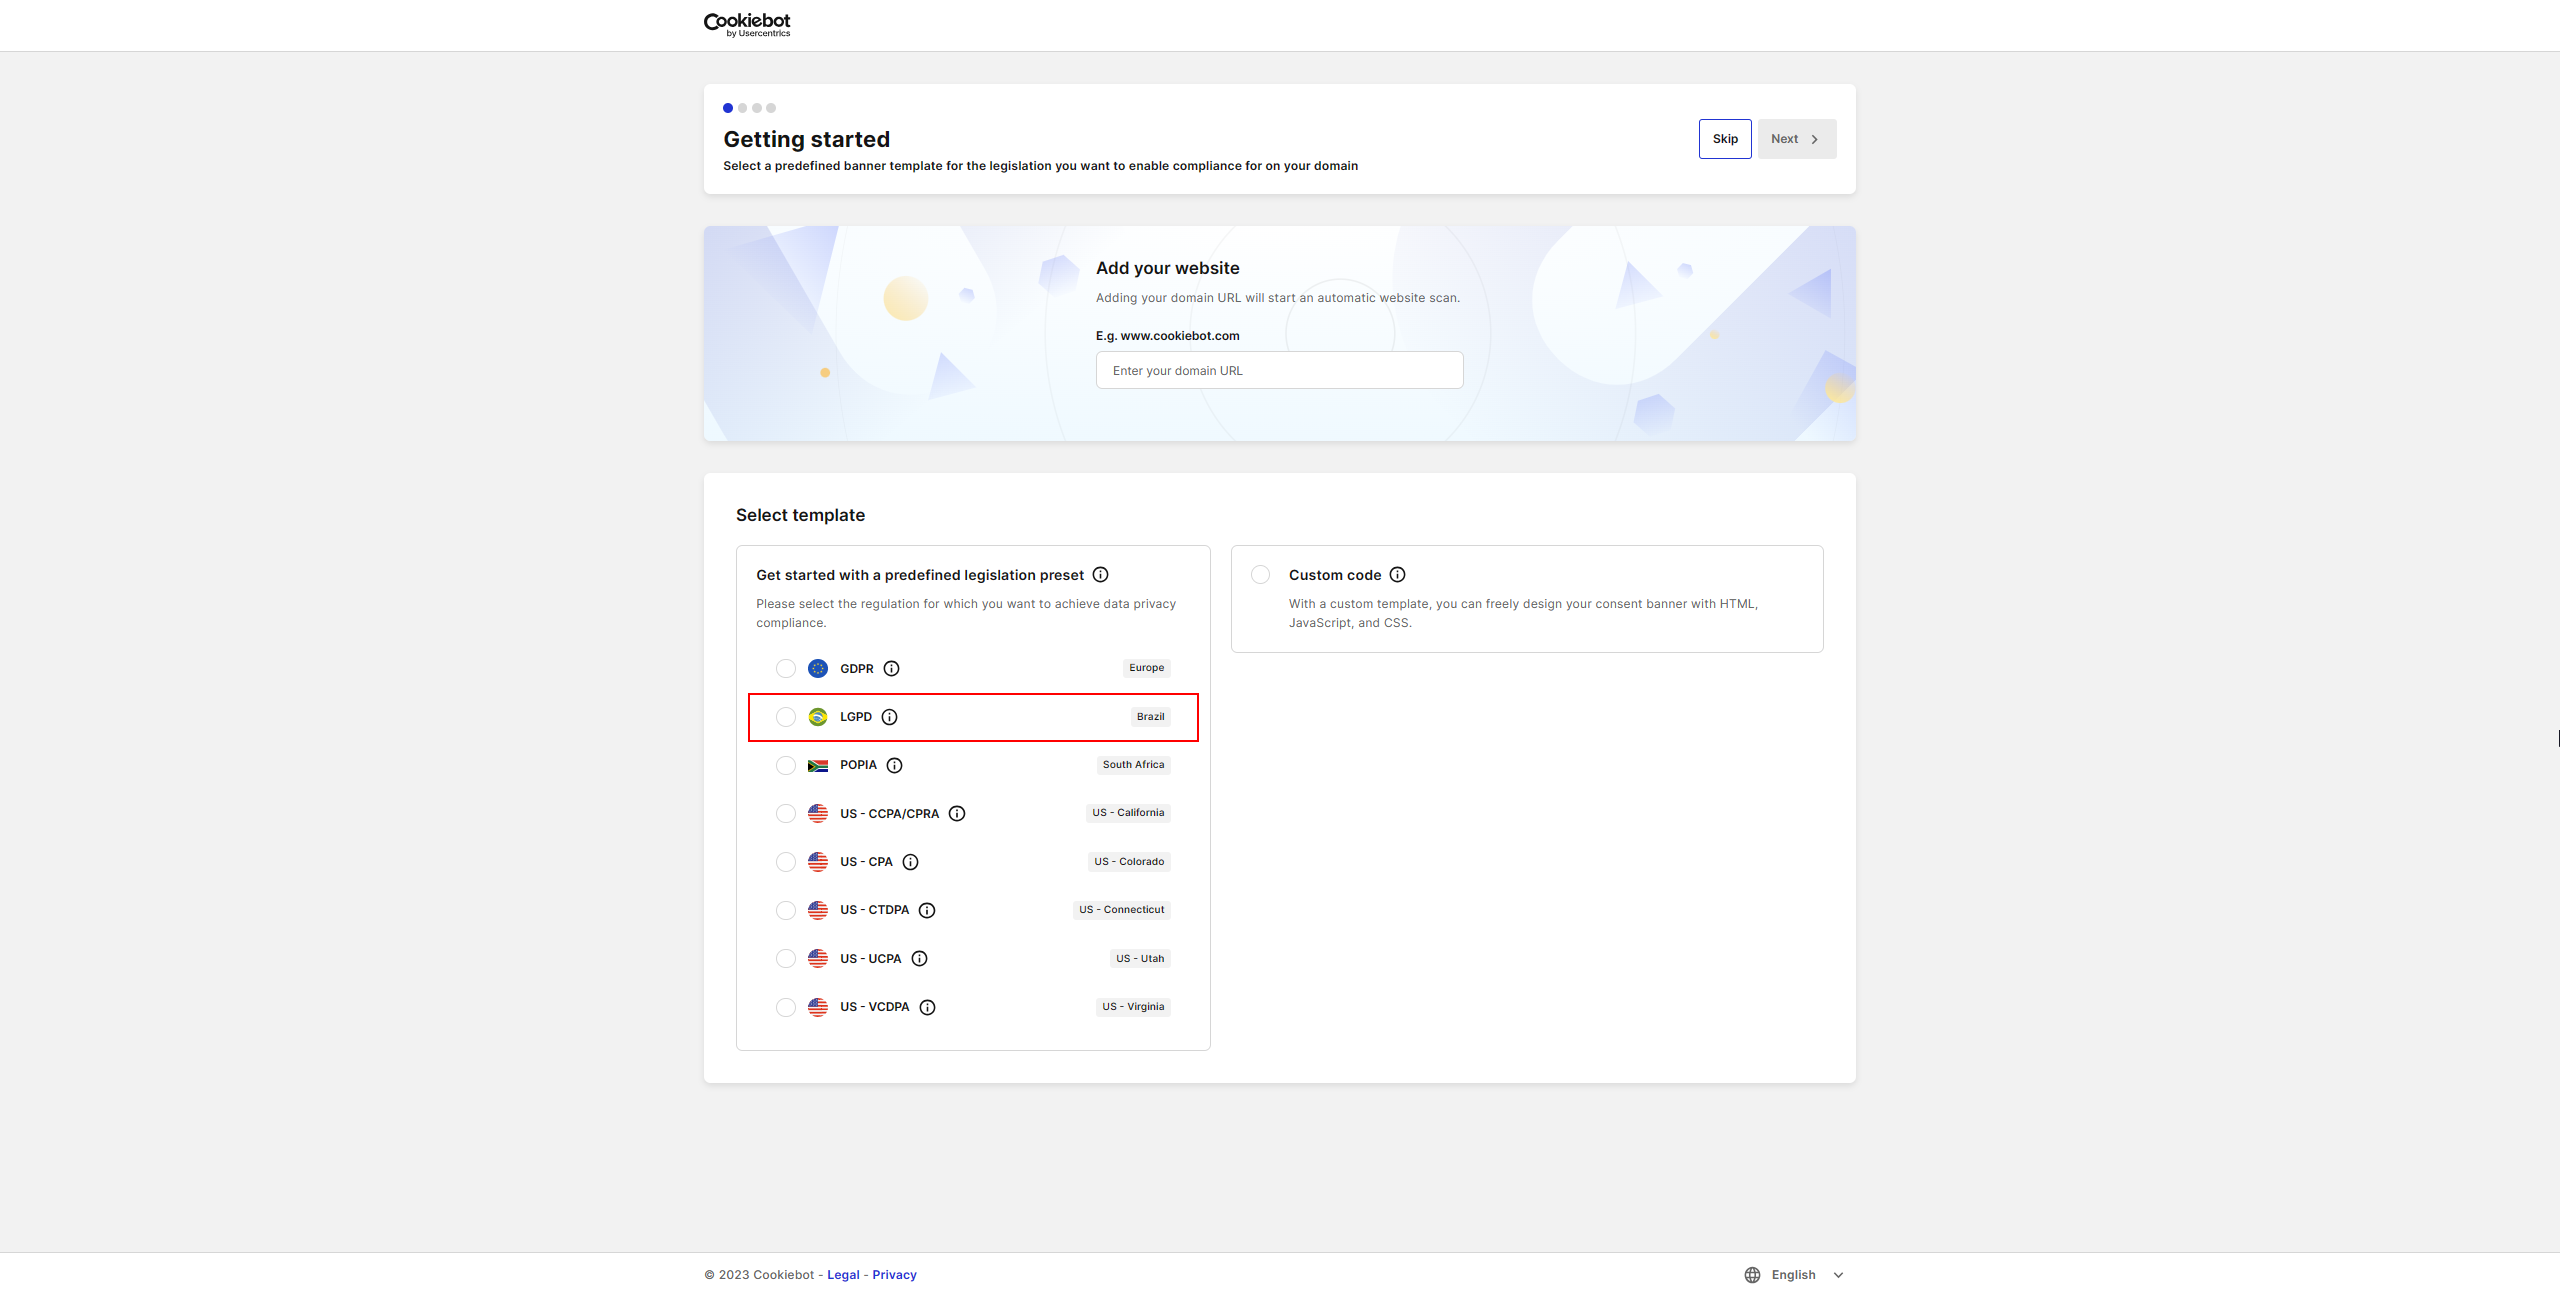The width and height of the screenshot is (2560, 1296).
Task: Click the Brazil flag icon for LGPD
Action: click(818, 717)
